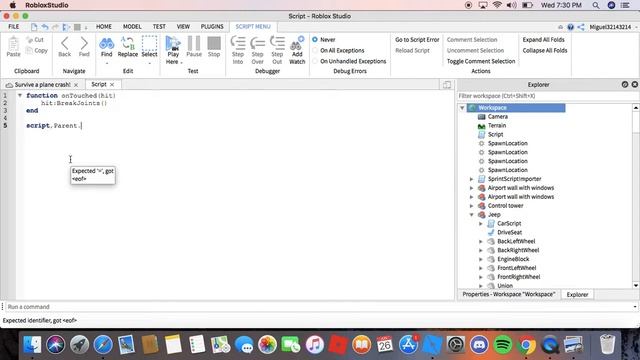Click the Step Out debugger icon
This screenshot has width=640, height=360.
tap(277, 43)
